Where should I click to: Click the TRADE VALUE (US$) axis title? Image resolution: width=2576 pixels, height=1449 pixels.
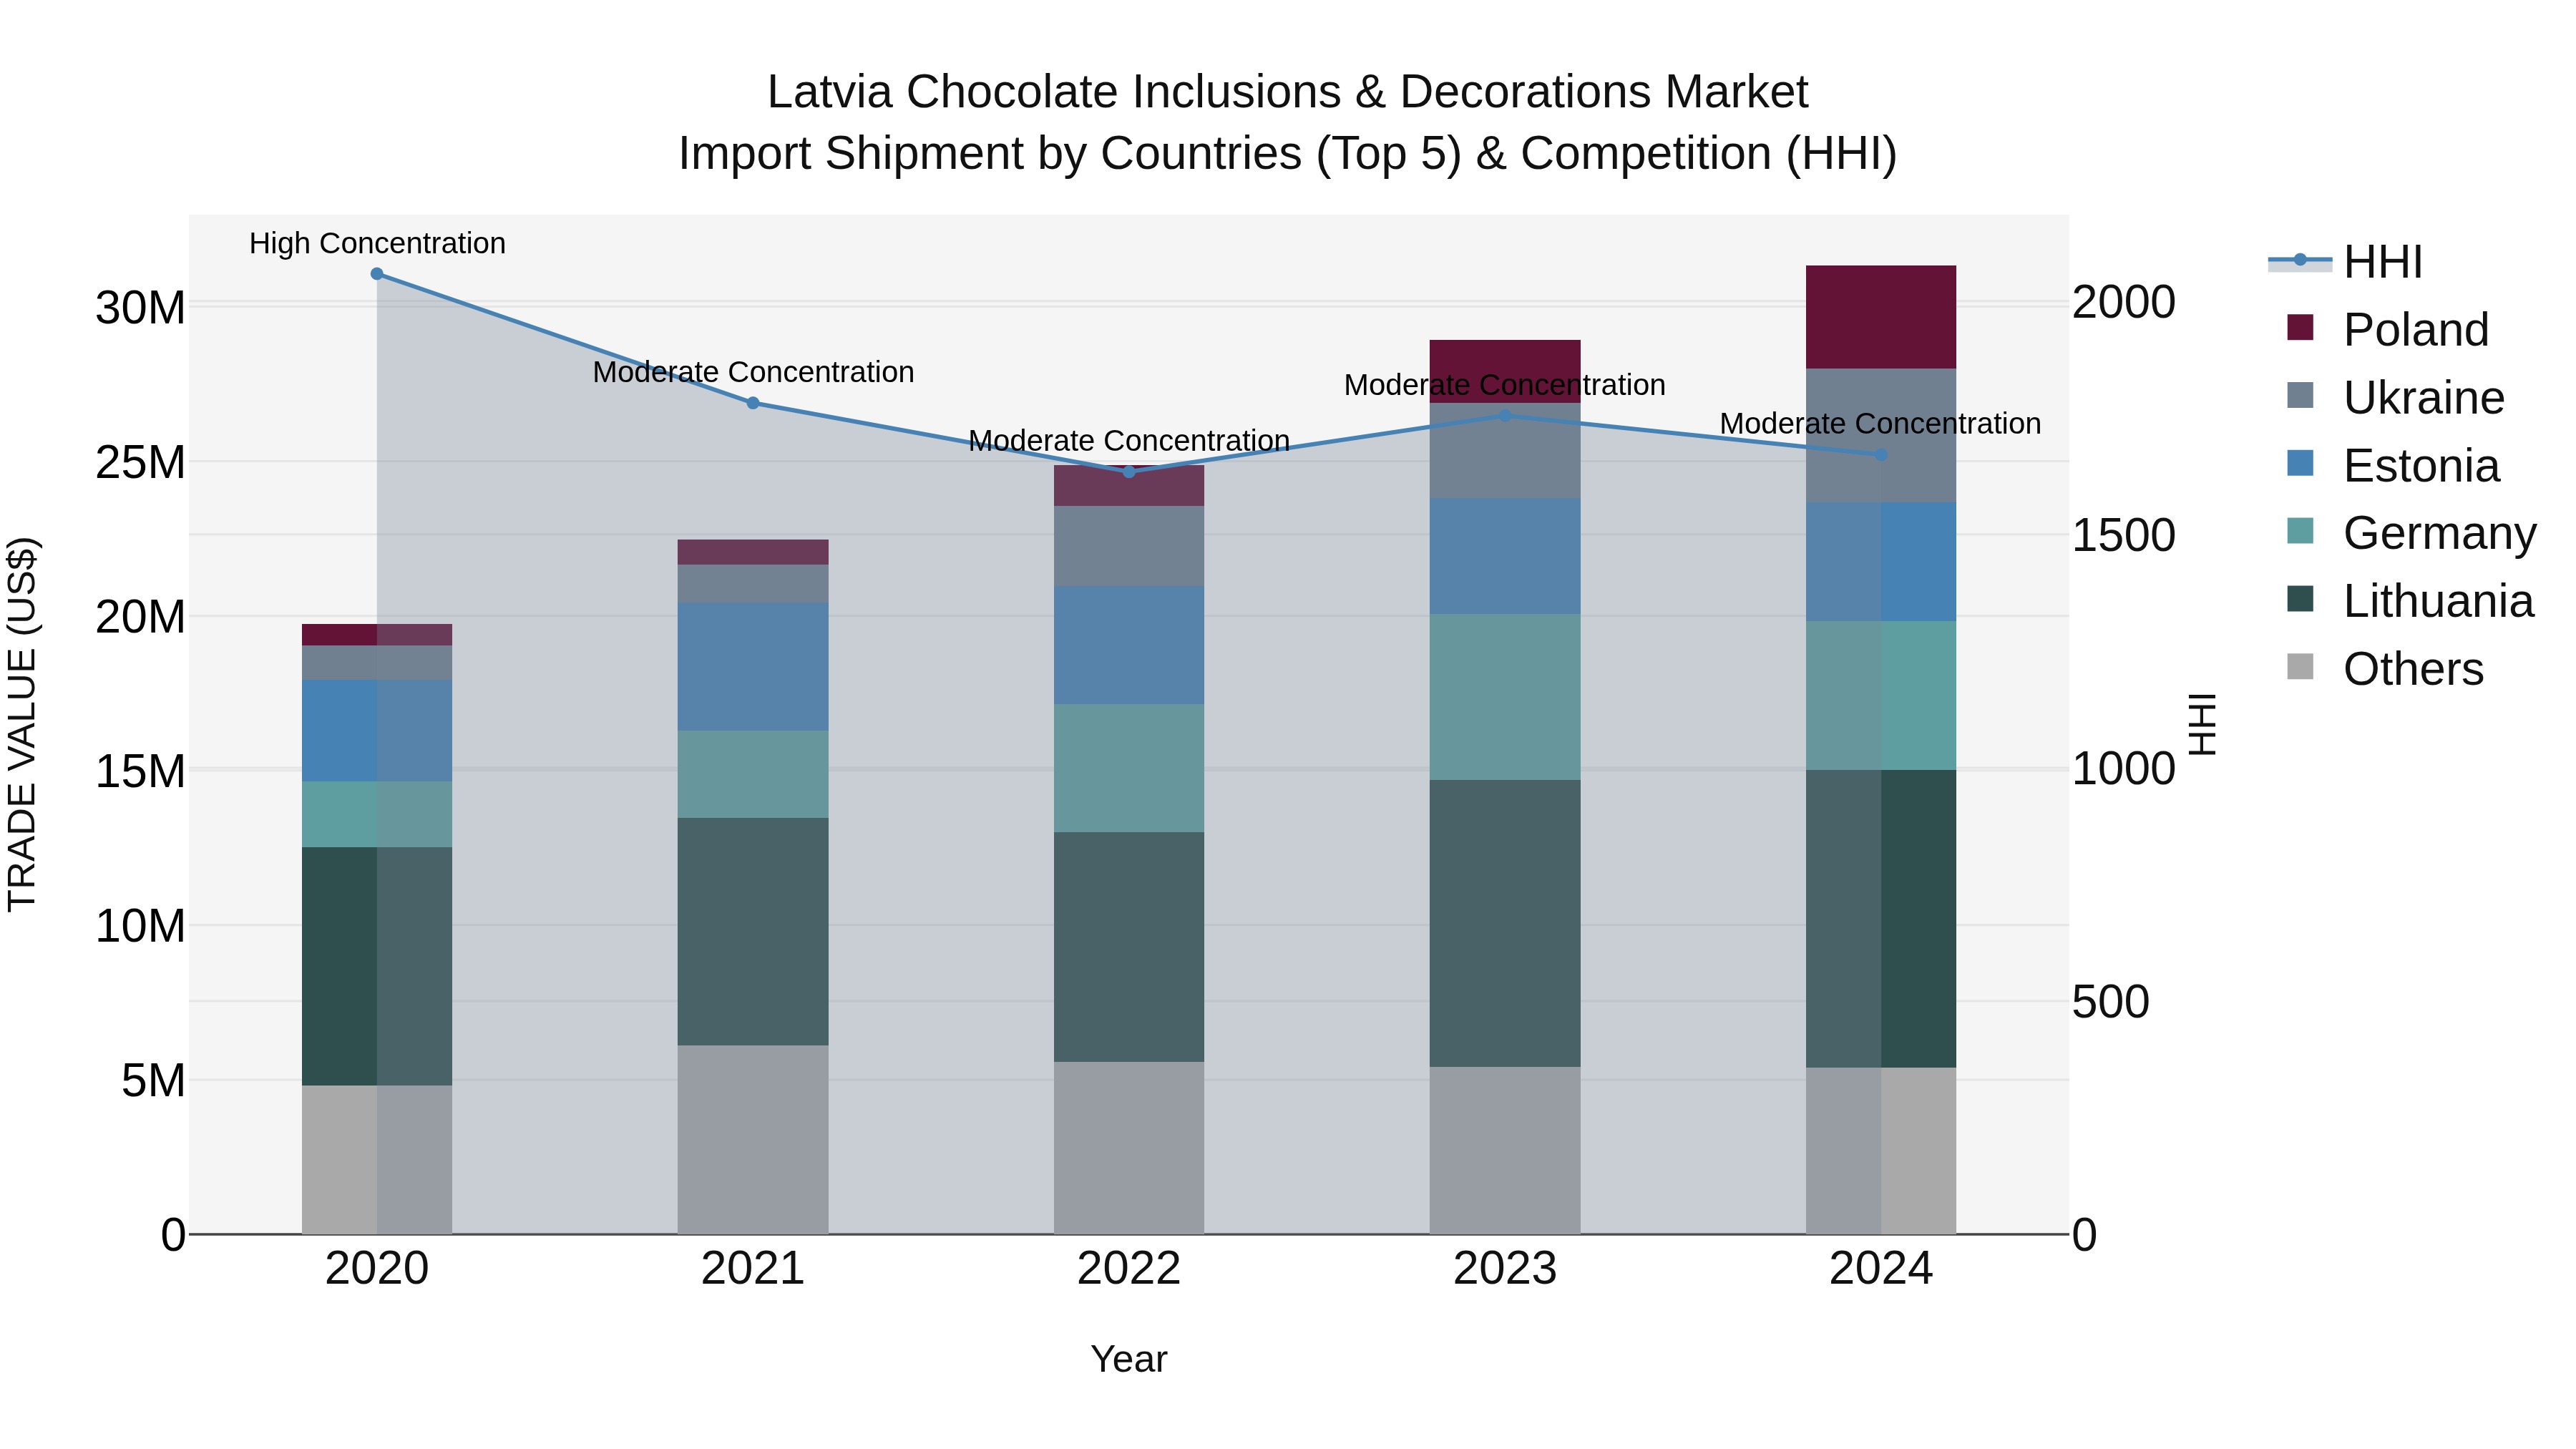(22, 724)
